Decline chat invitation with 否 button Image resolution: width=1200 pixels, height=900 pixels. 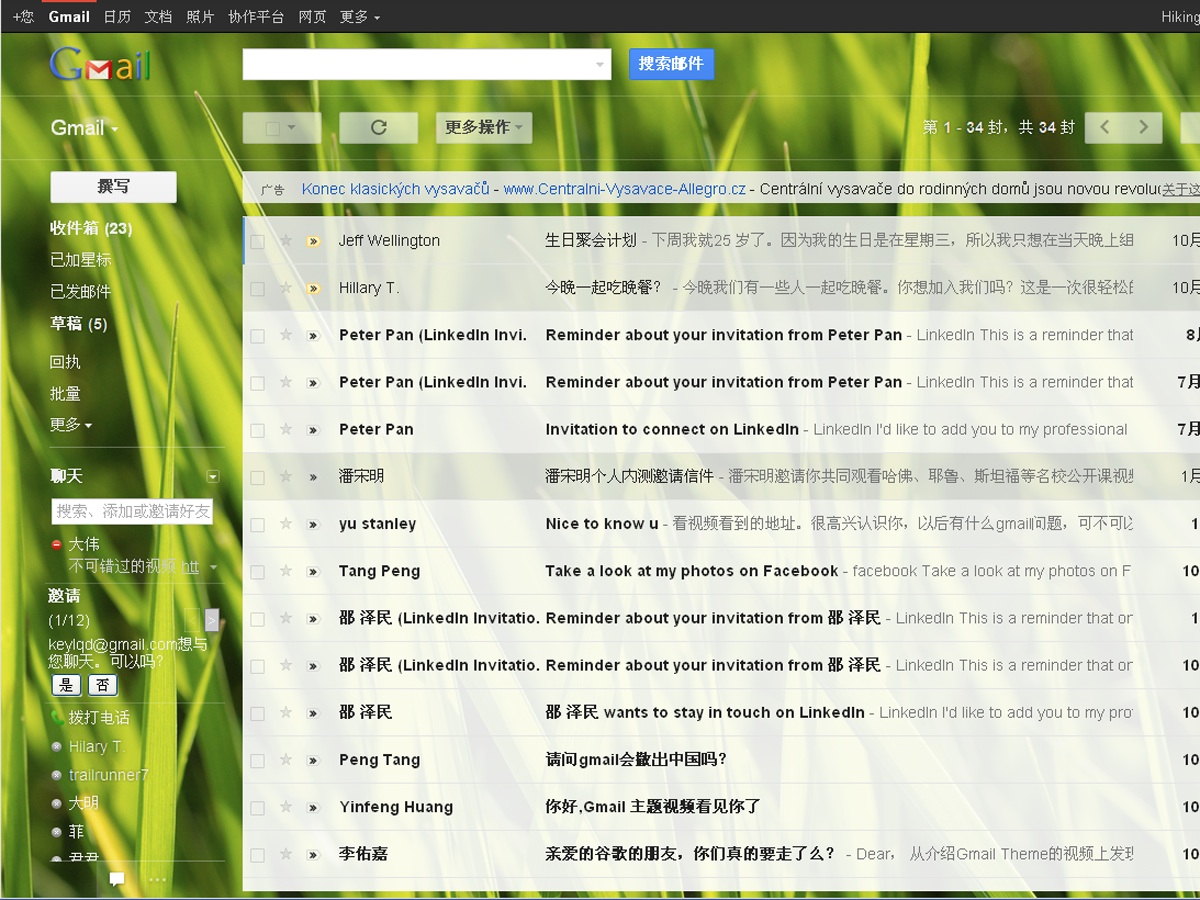tap(103, 685)
